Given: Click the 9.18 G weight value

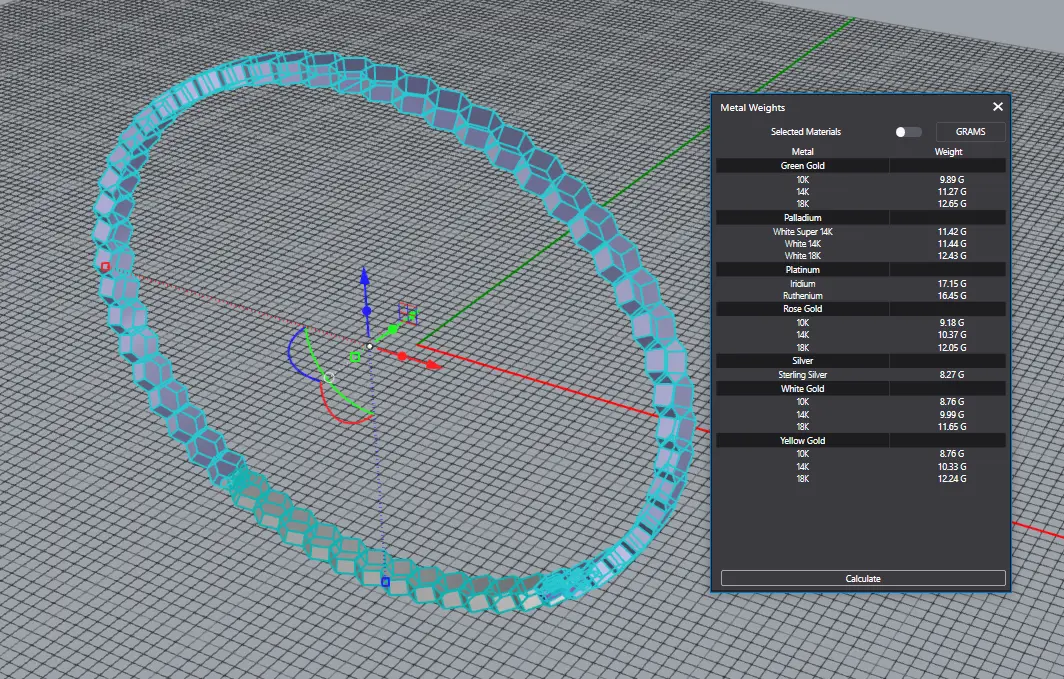Looking at the screenshot, I should tap(951, 323).
